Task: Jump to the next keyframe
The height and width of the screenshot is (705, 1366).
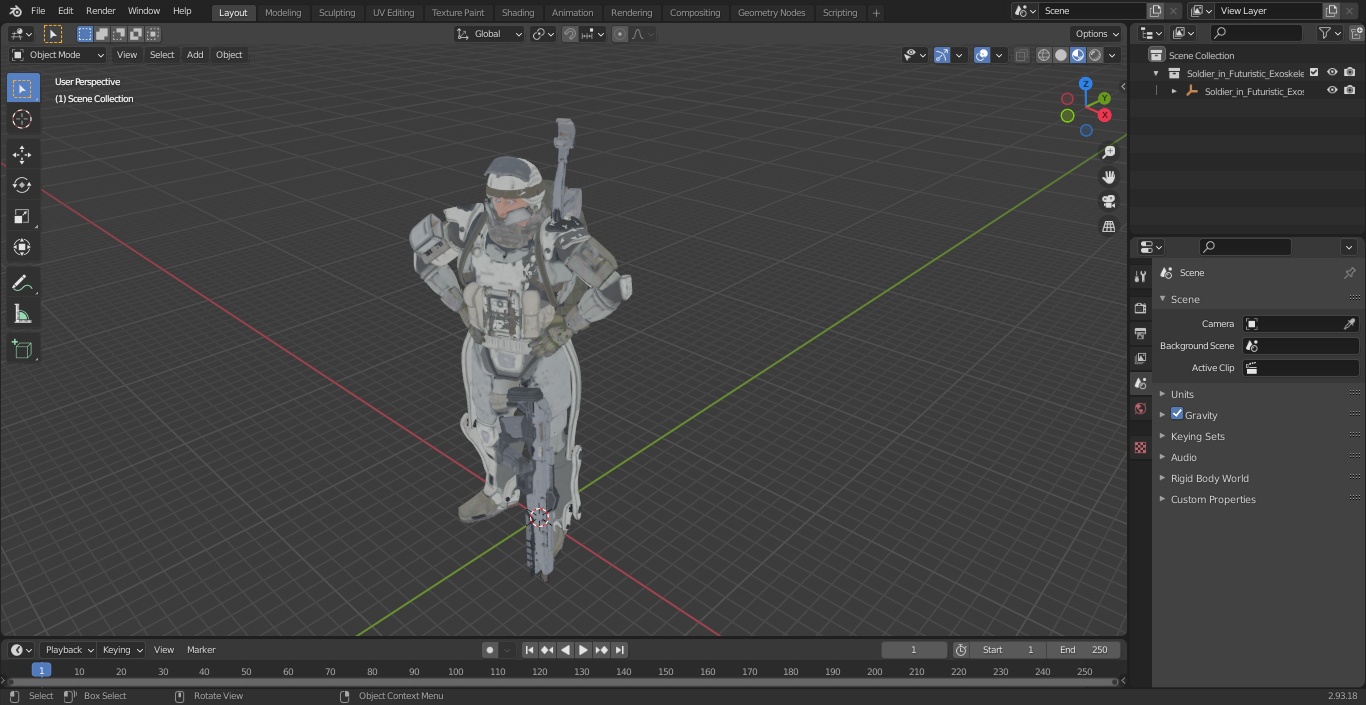Action: (x=601, y=650)
